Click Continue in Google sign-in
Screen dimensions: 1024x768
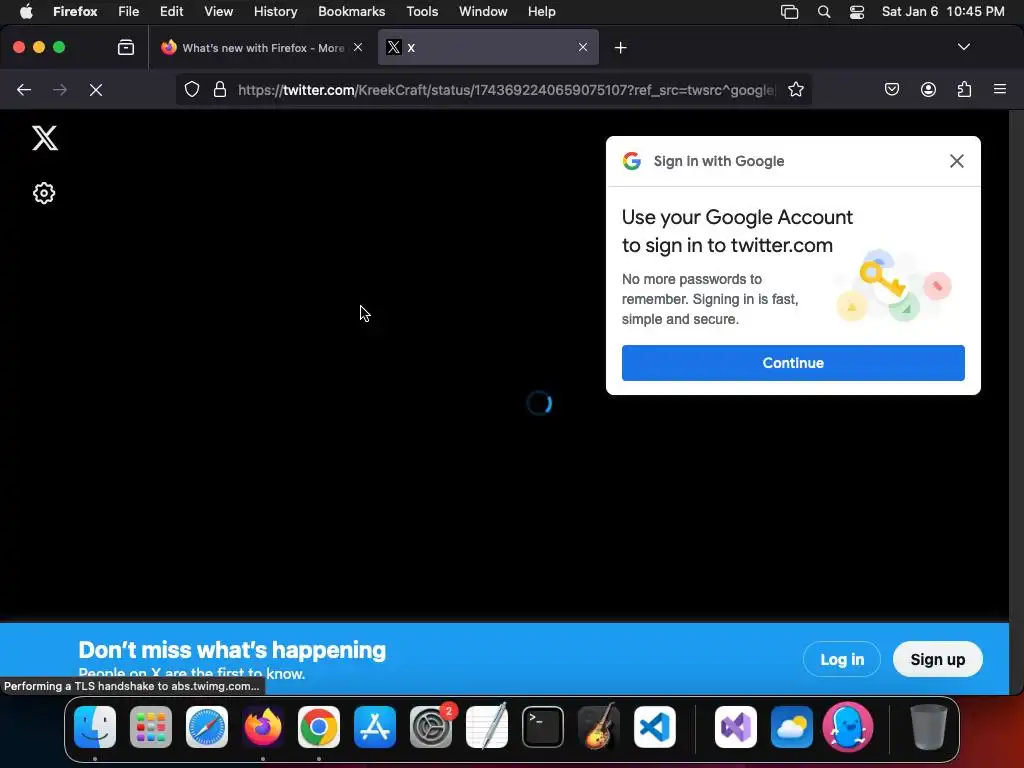(x=793, y=362)
